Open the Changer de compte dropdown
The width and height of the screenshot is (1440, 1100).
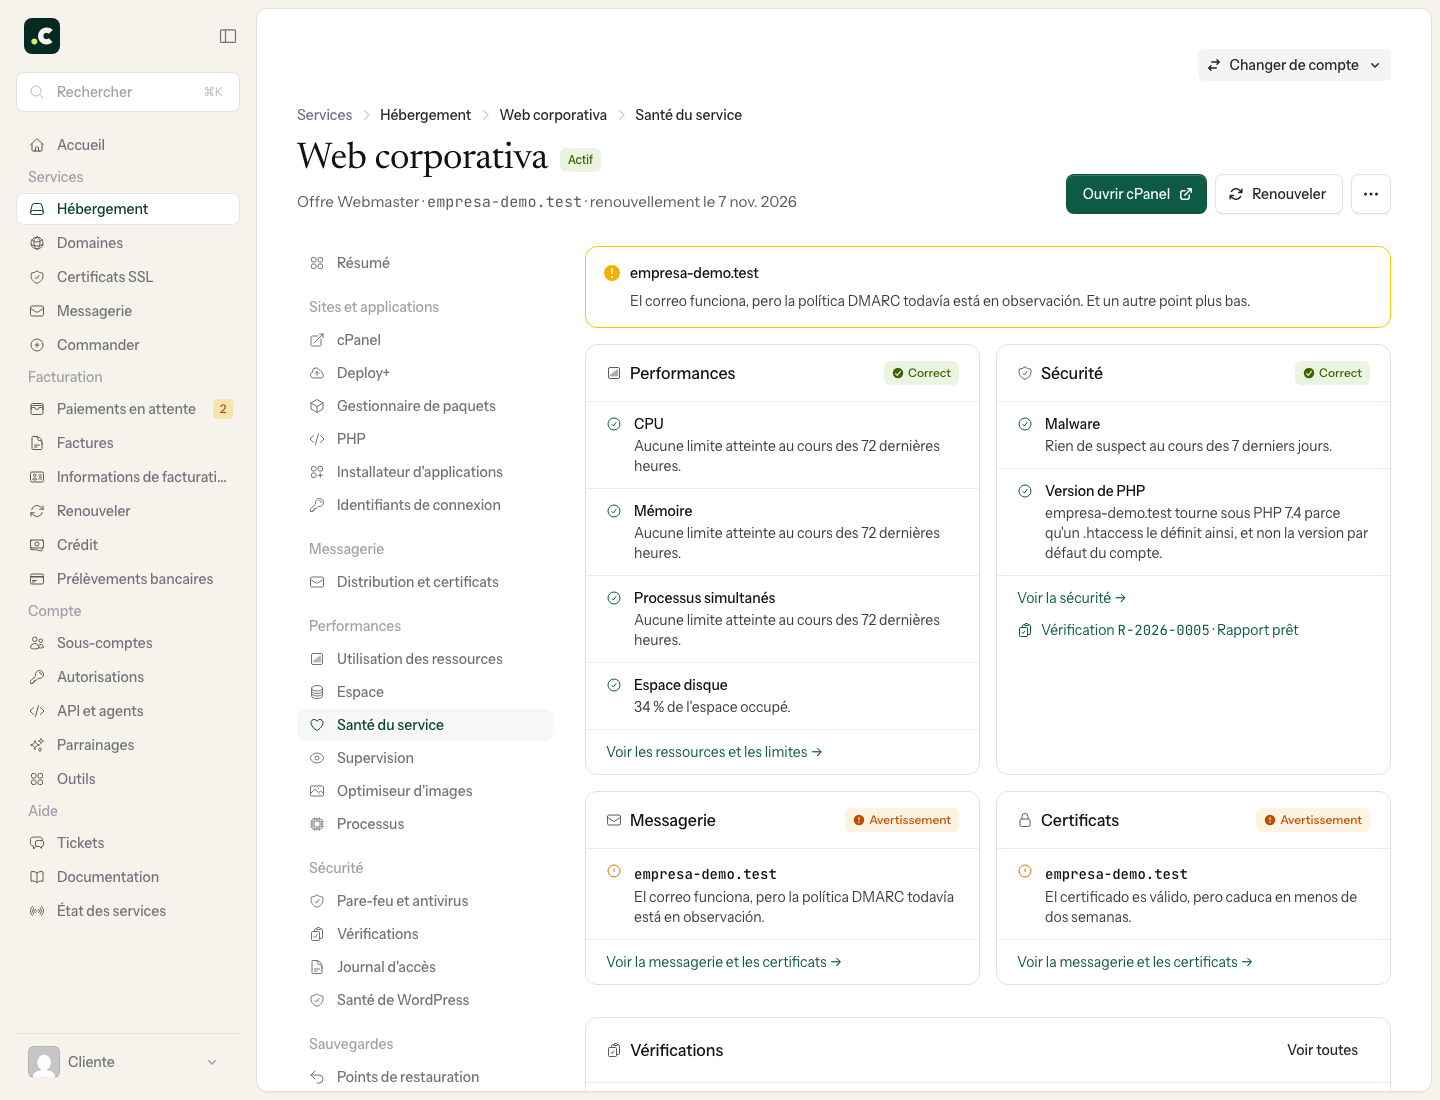coord(1294,65)
